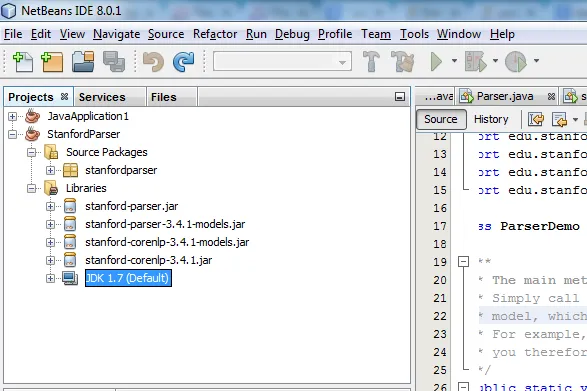Click the Save All toolbar icon

pos(114,62)
